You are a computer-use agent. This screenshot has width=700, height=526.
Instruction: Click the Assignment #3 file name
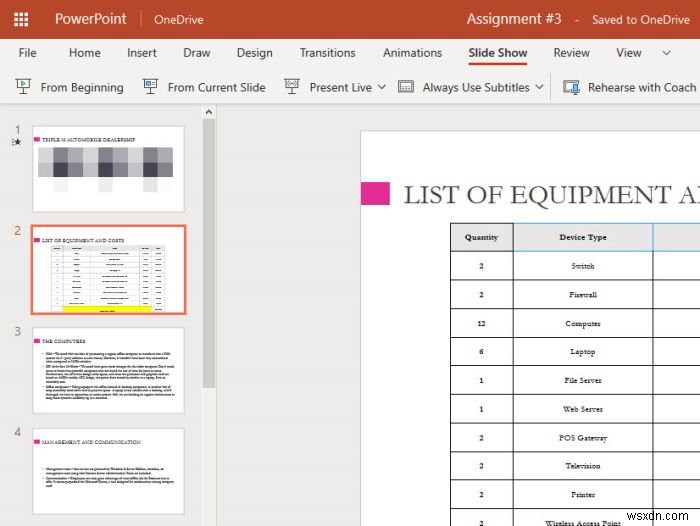(514, 19)
